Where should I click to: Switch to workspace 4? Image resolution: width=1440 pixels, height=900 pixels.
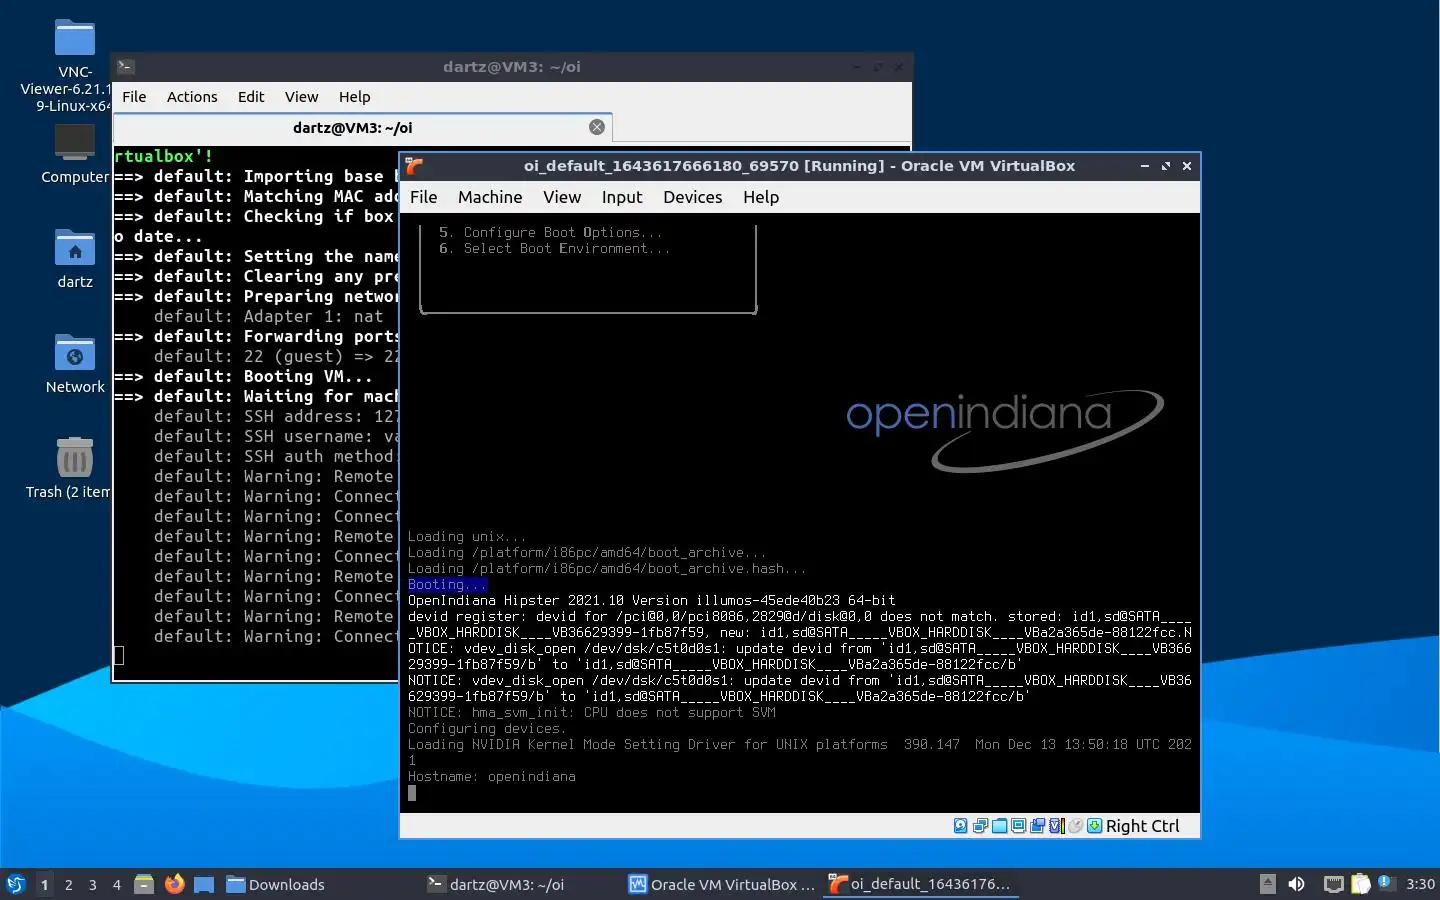pyautogui.click(x=116, y=884)
